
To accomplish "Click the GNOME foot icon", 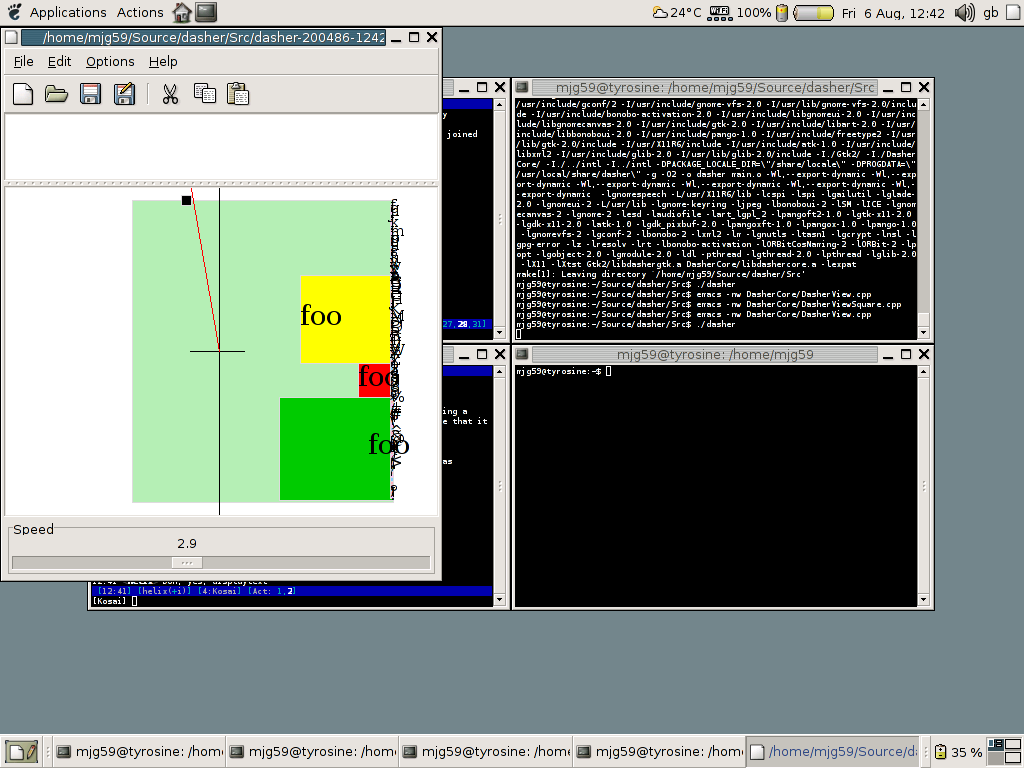I will coord(14,12).
